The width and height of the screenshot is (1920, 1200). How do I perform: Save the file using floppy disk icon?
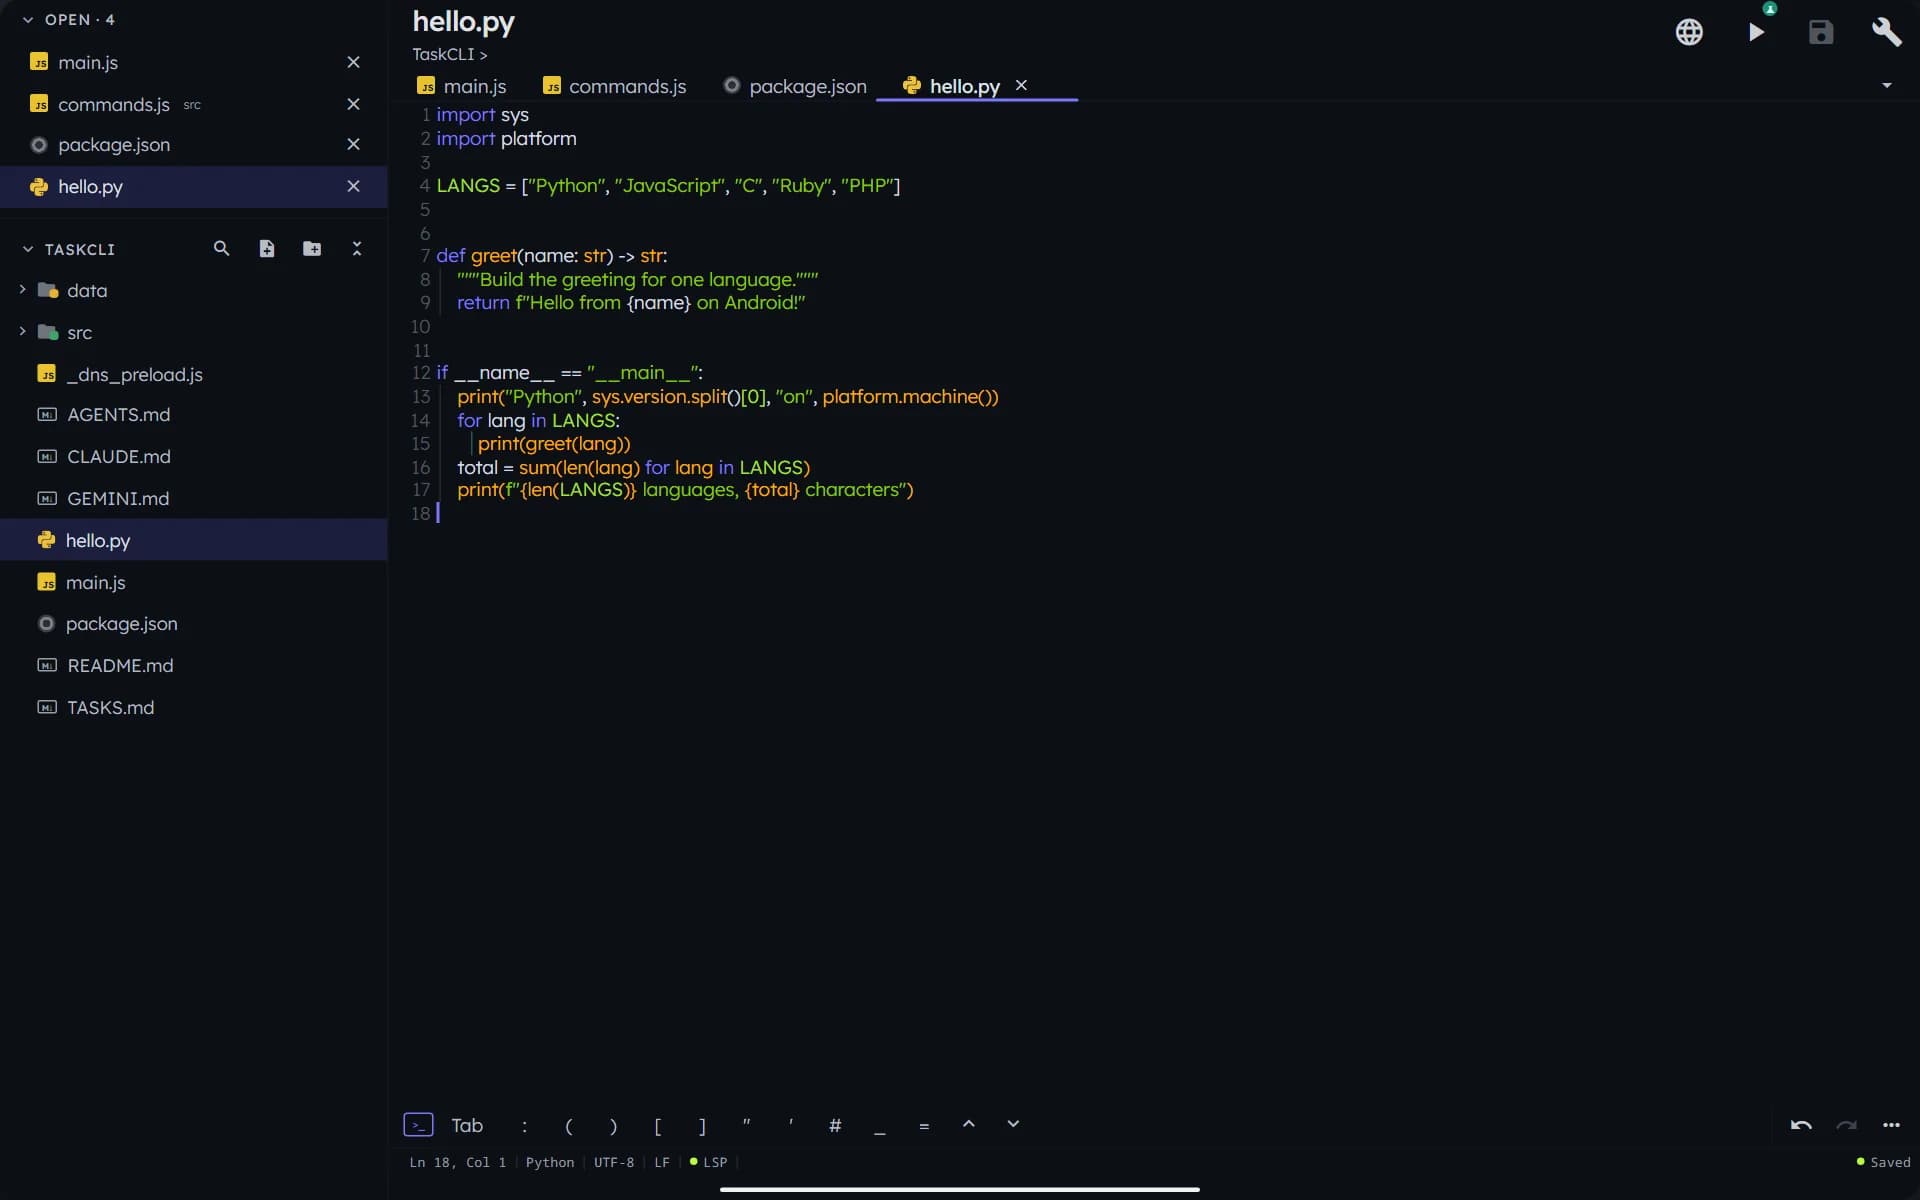(x=1821, y=32)
